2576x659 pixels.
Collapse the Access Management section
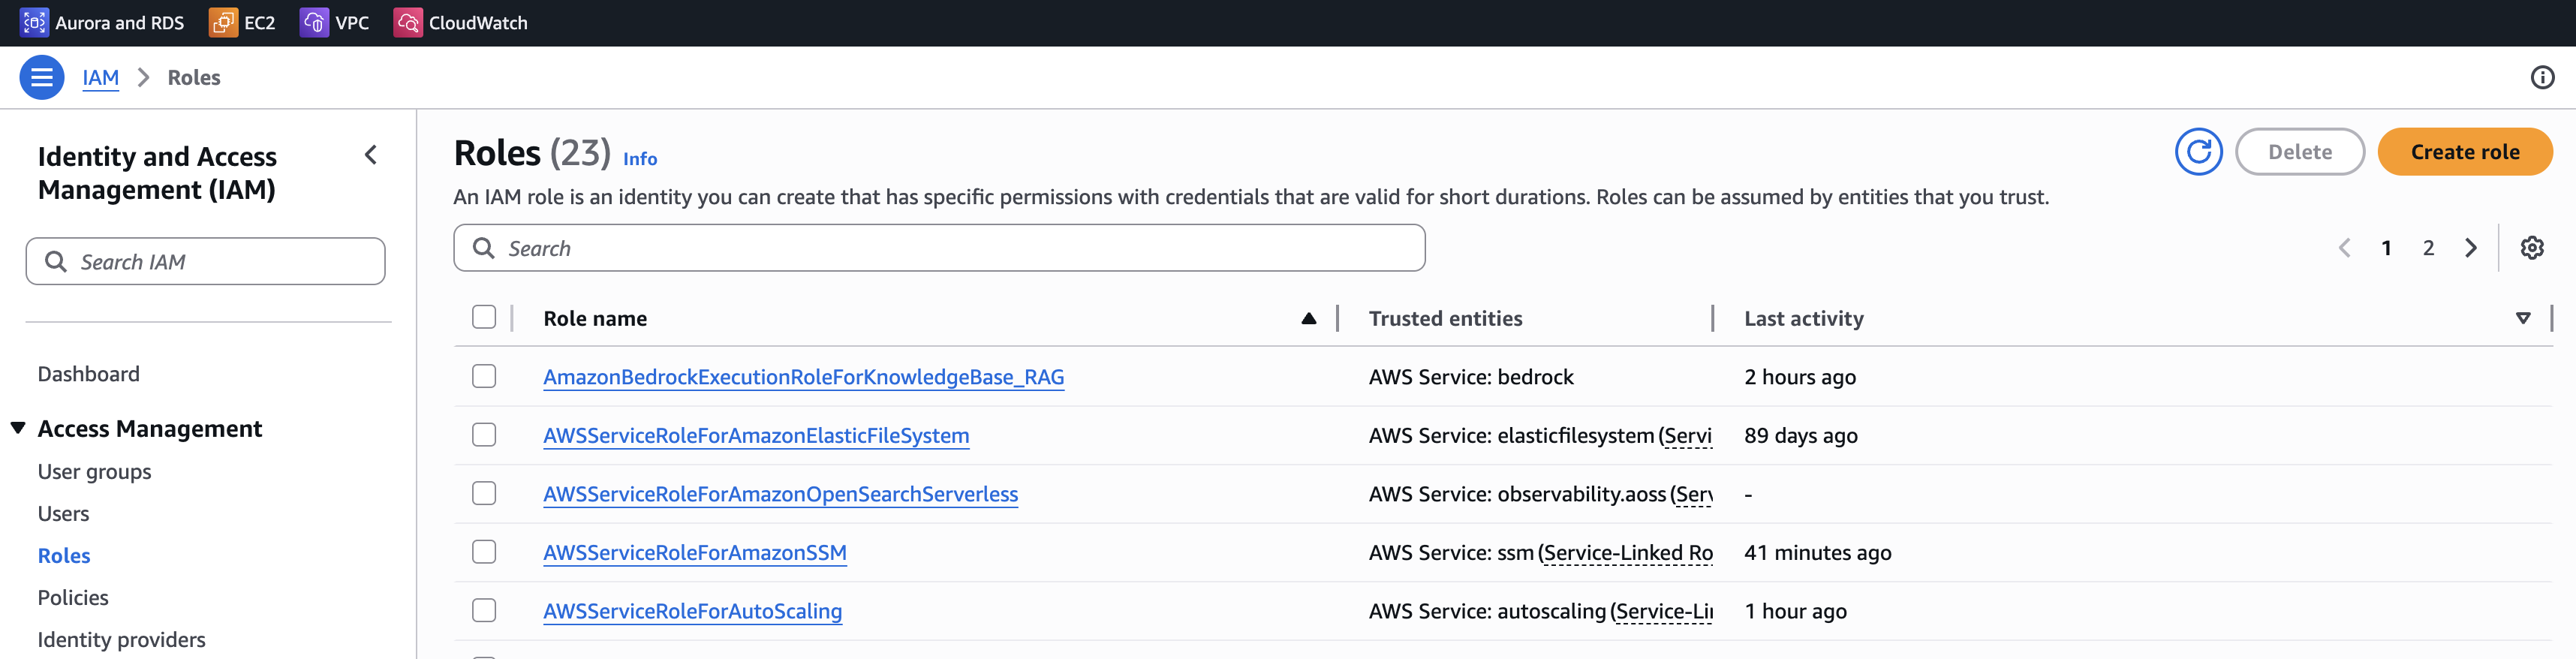pyautogui.click(x=18, y=428)
